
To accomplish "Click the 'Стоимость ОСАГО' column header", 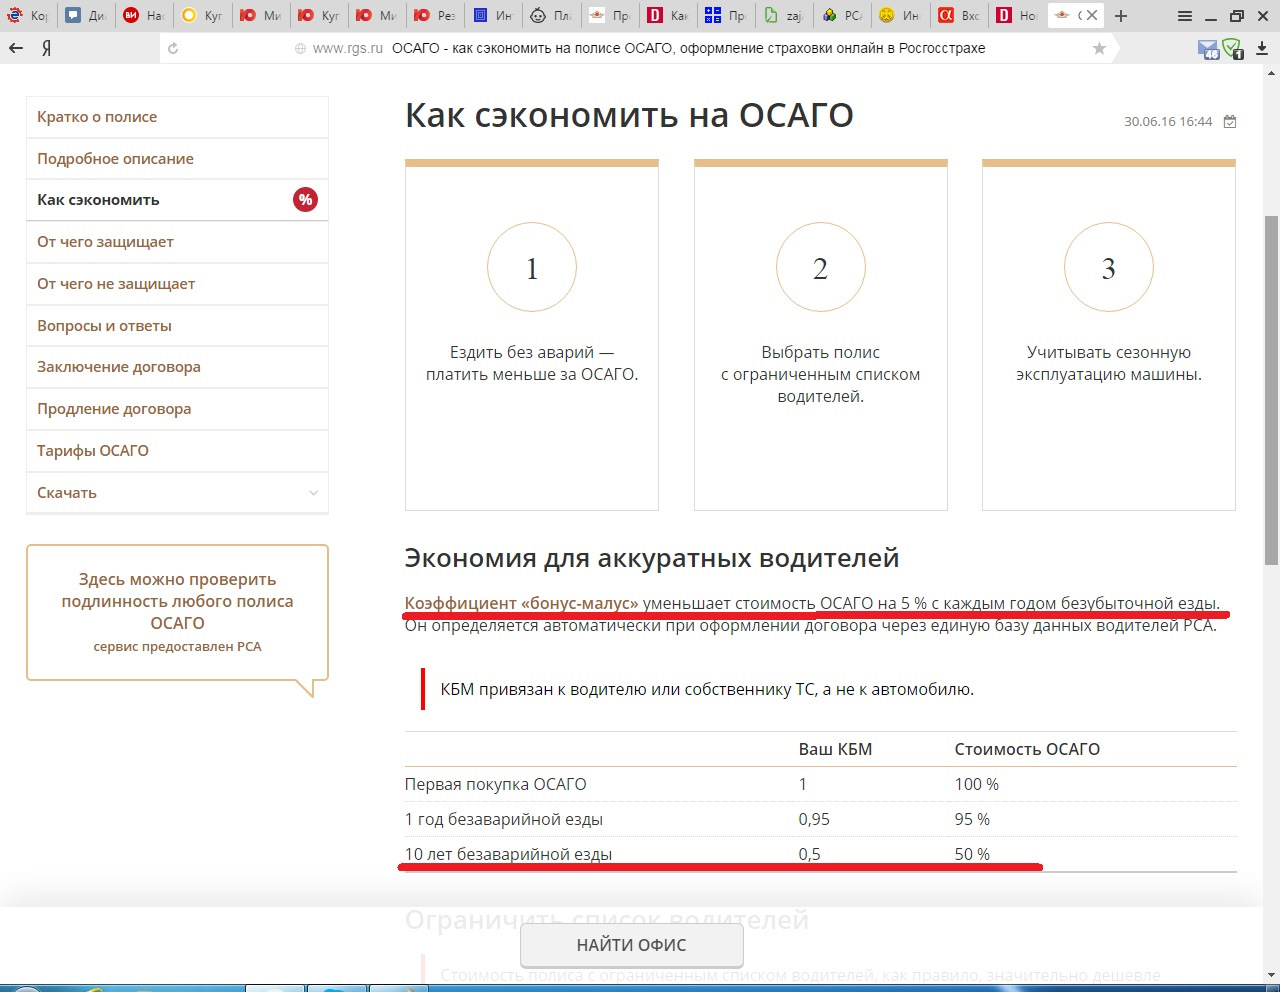I will pyautogui.click(x=1027, y=749).
